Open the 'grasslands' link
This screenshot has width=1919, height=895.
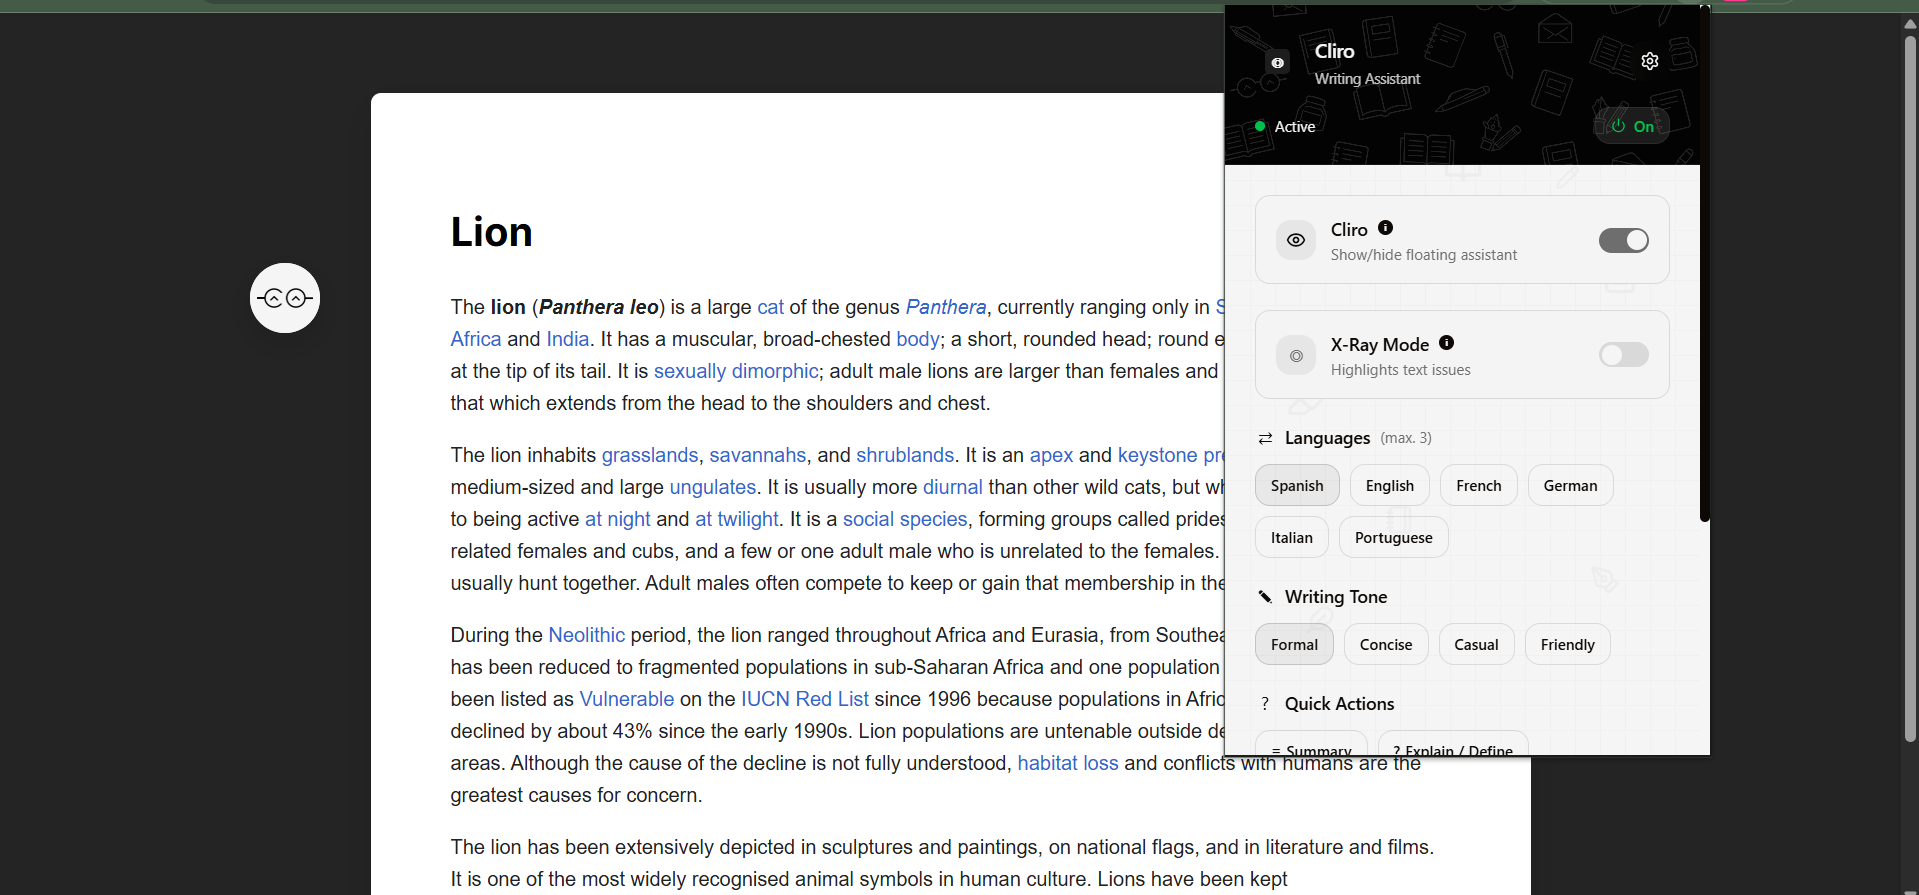650,455
